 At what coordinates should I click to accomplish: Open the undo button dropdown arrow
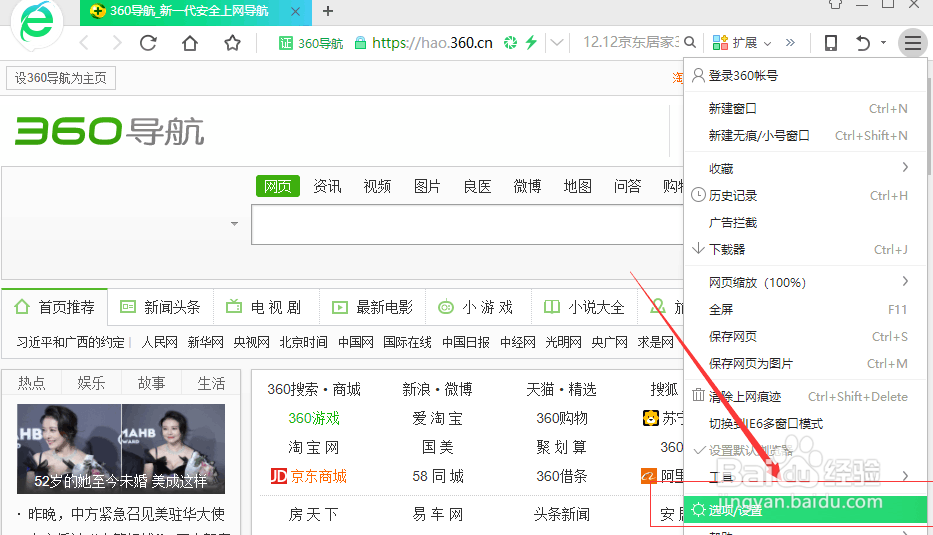(884, 42)
